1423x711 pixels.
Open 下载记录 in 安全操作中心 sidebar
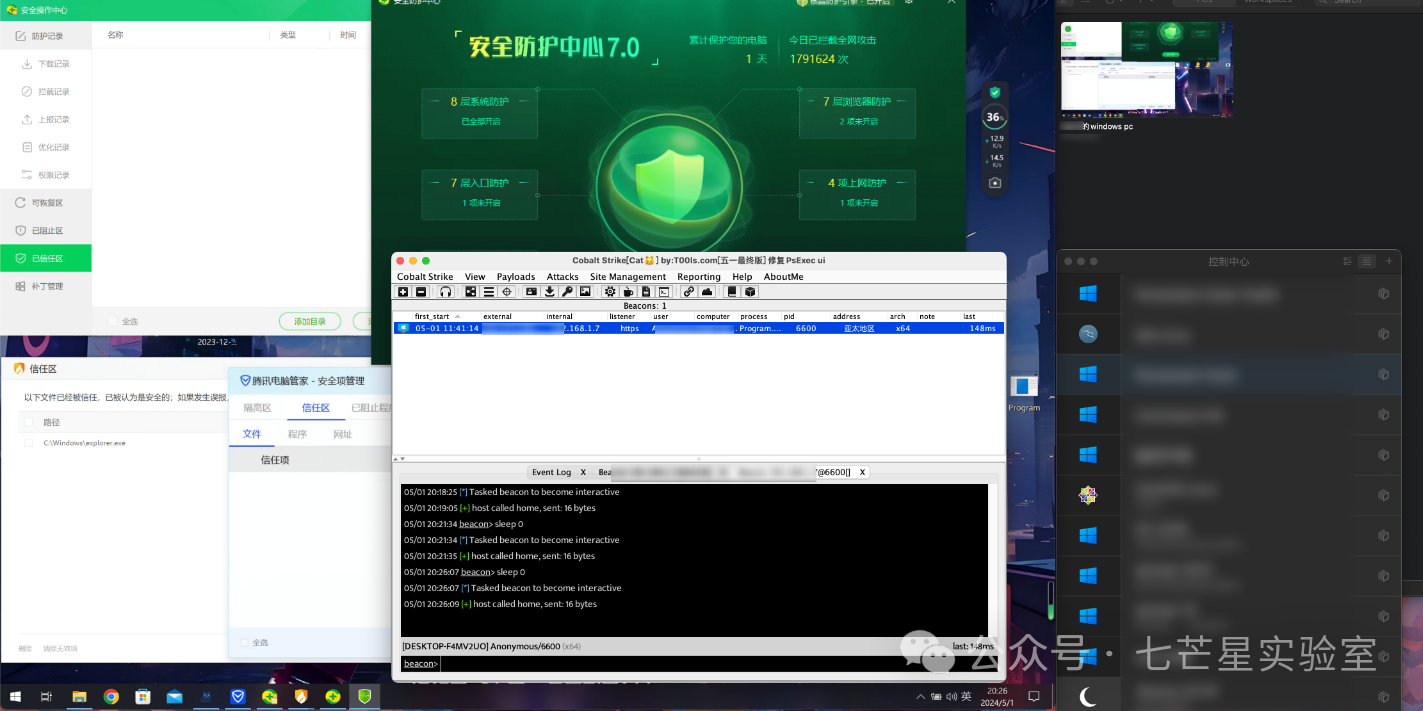click(x=46, y=63)
